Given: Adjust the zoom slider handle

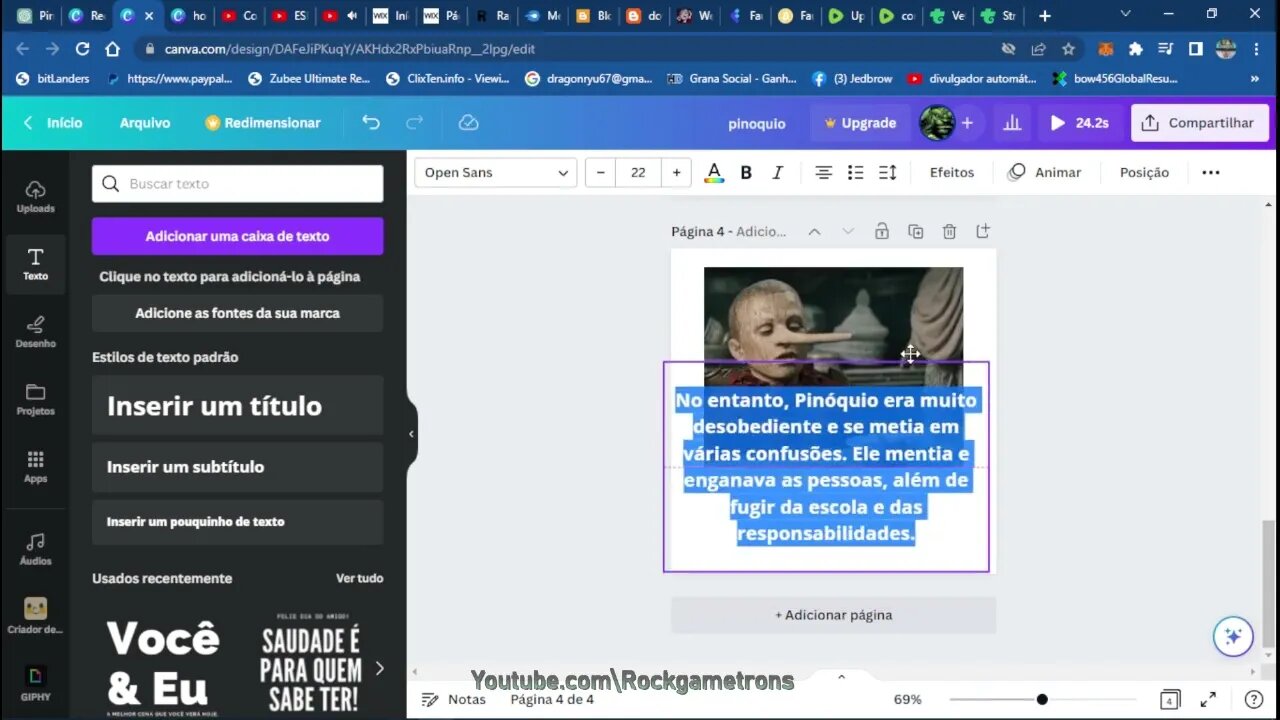Looking at the screenshot, I should [x=1042, y=700].
